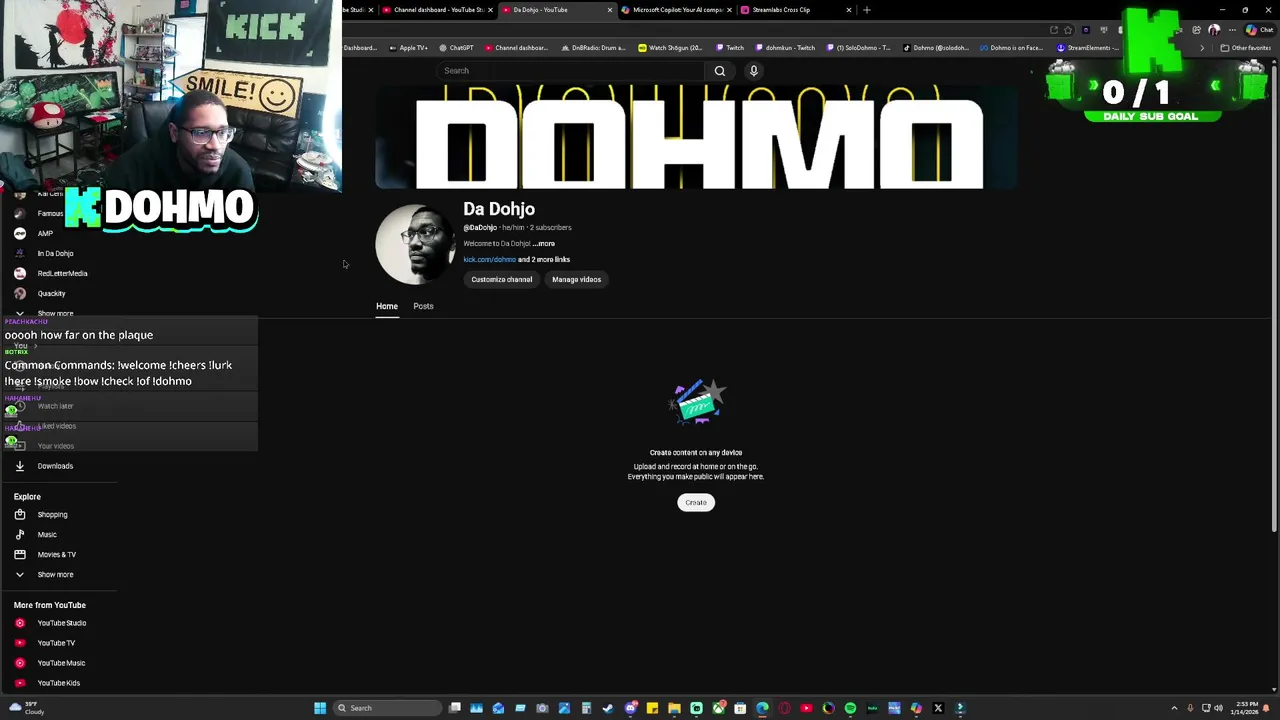Open the Watch Shōgun bookmark
1280x720 pixels.
click(x=670, y=48)
